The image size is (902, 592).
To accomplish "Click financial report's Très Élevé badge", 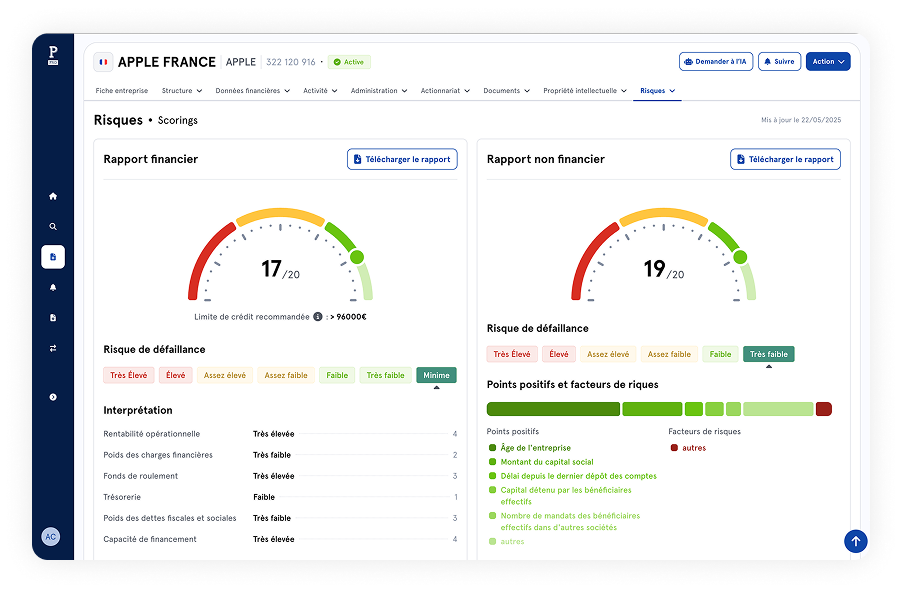I will [128, 375].
